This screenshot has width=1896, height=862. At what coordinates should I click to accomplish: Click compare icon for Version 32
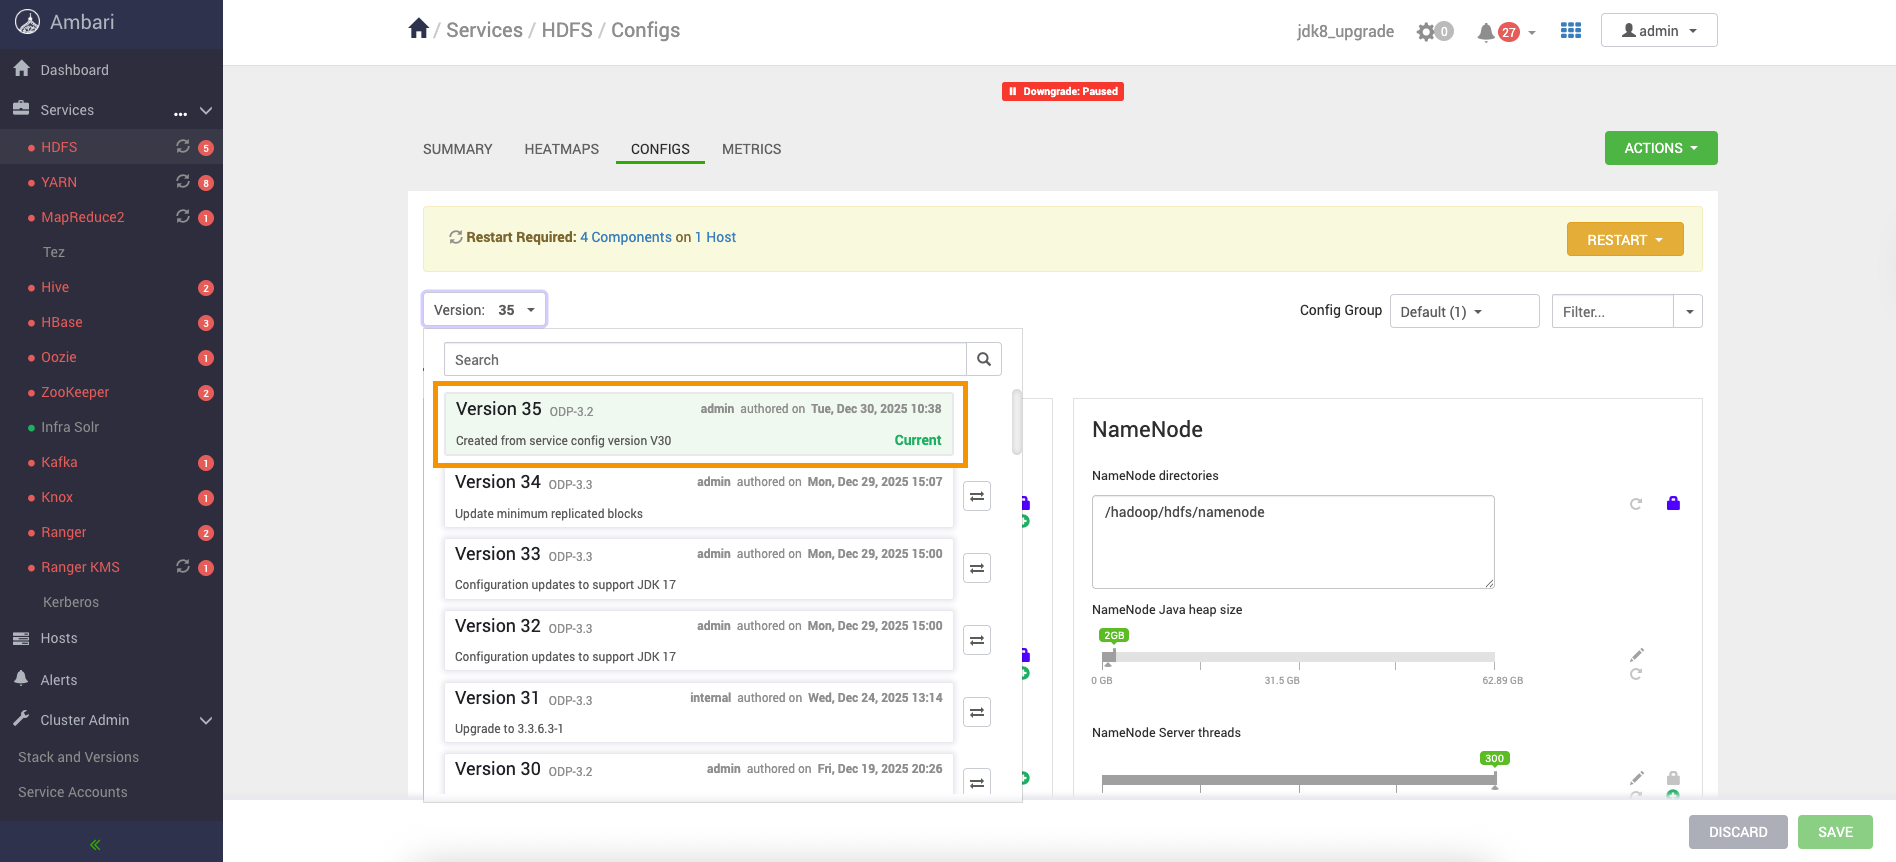coord(977,641)
